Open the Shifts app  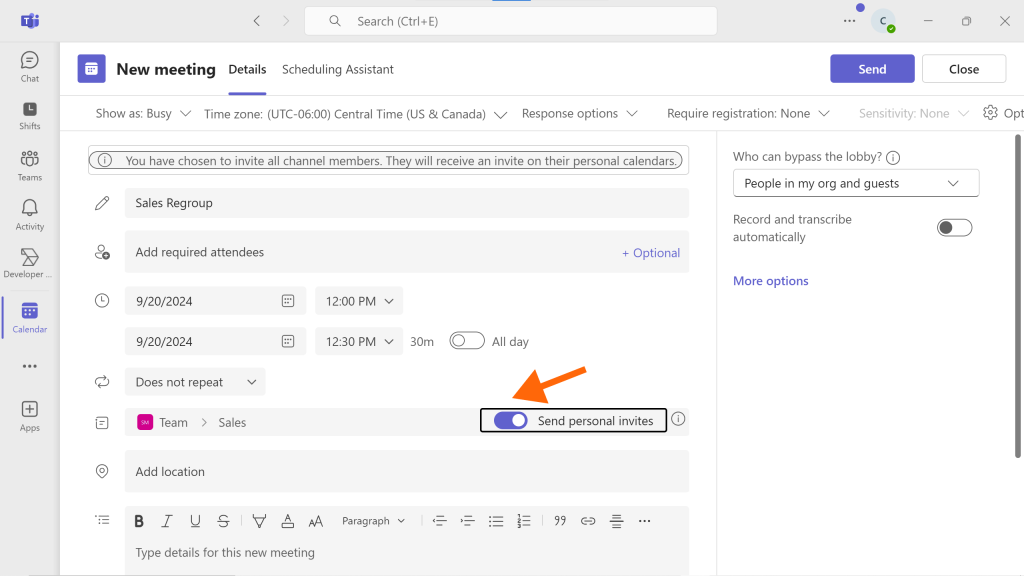29,116
